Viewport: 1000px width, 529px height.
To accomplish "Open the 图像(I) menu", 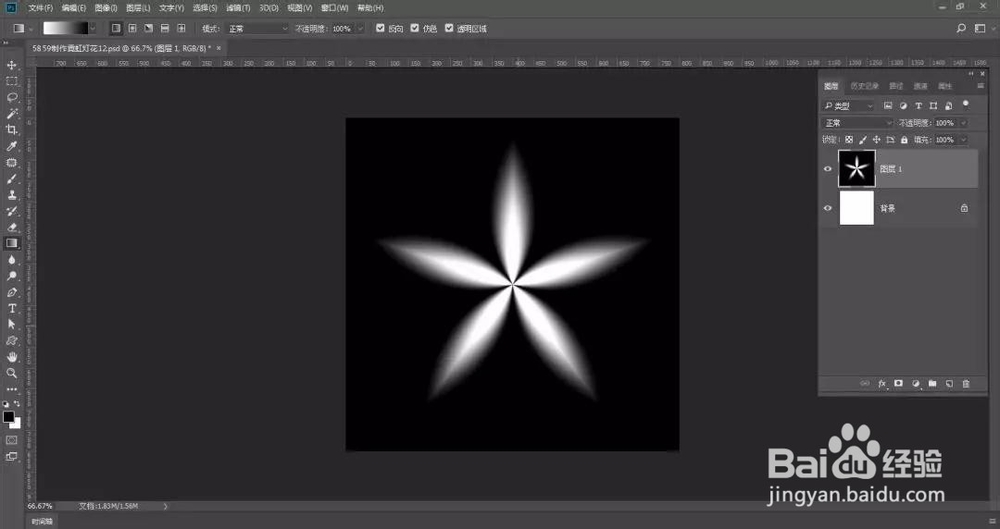I will click(x=106, y=8).
